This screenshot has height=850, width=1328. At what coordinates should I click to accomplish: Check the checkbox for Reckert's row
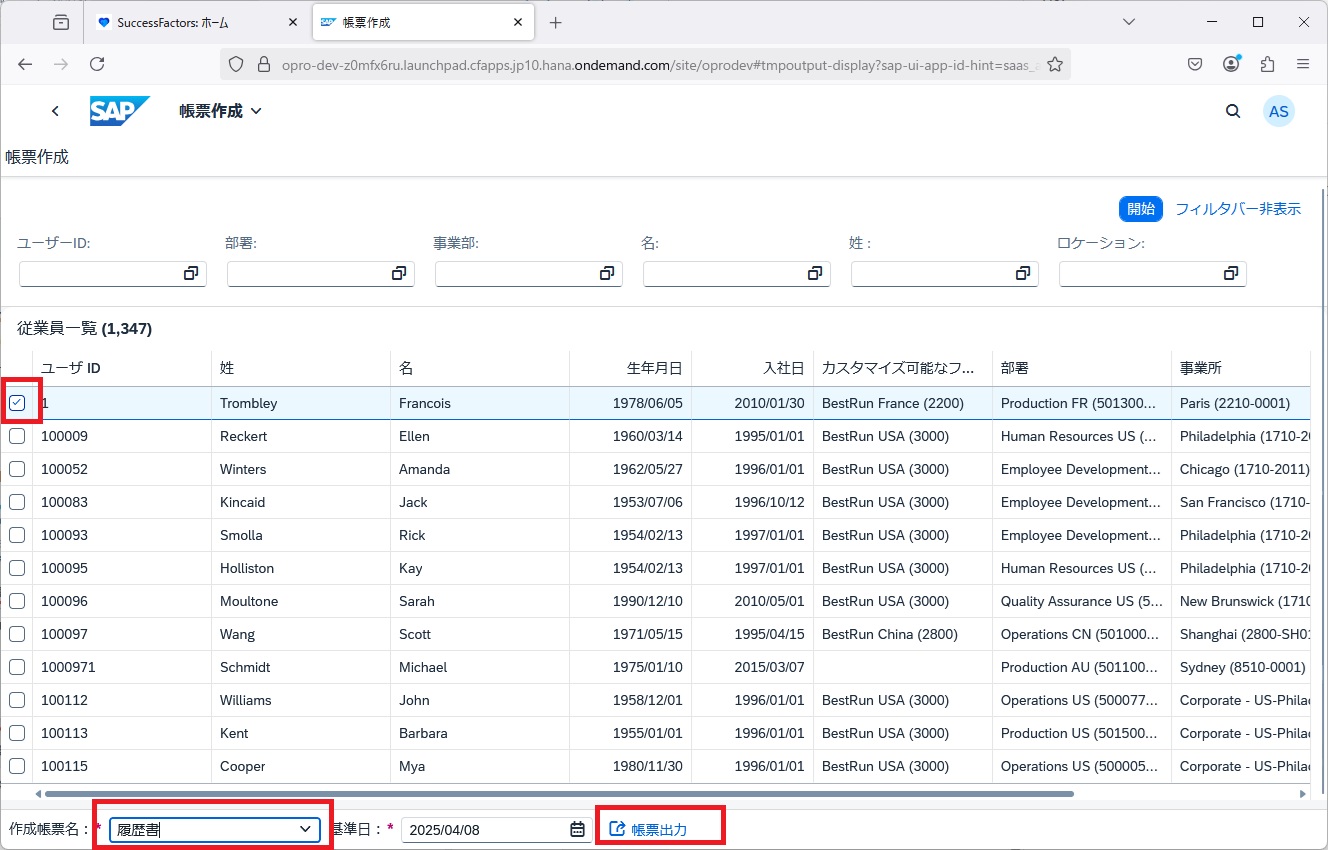tap(17, 436)
